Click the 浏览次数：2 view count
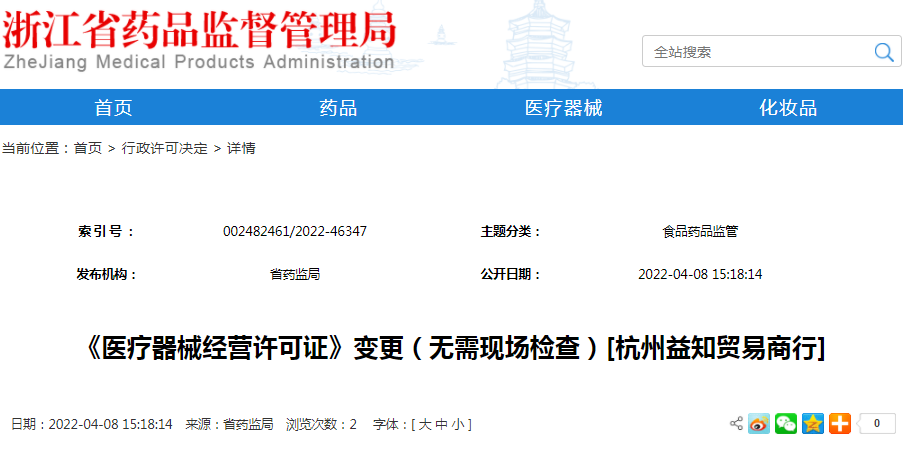 (x=321, y=424)
